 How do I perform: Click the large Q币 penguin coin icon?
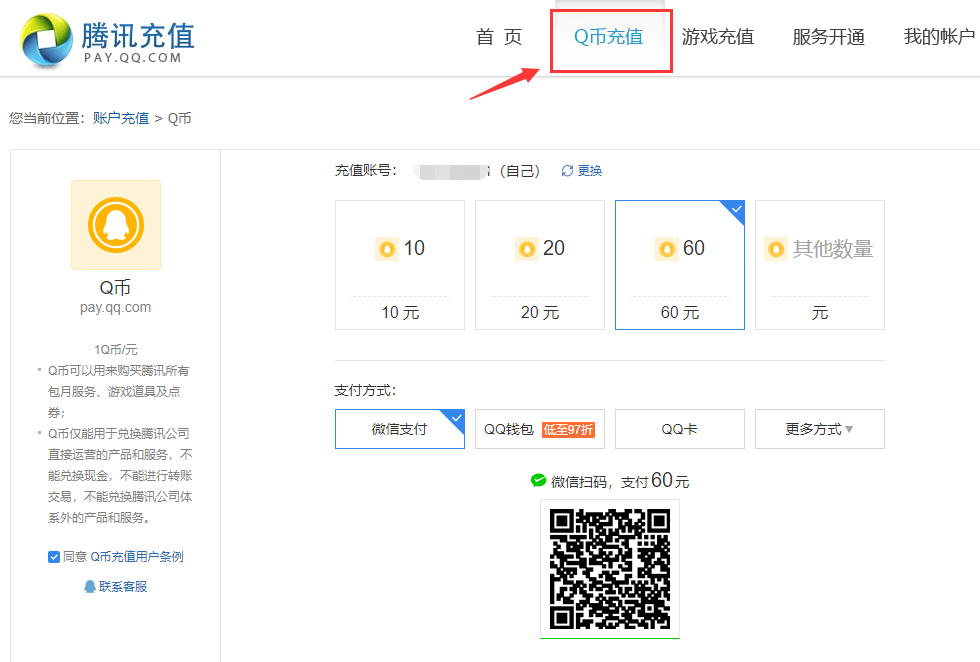coord(116,225)
